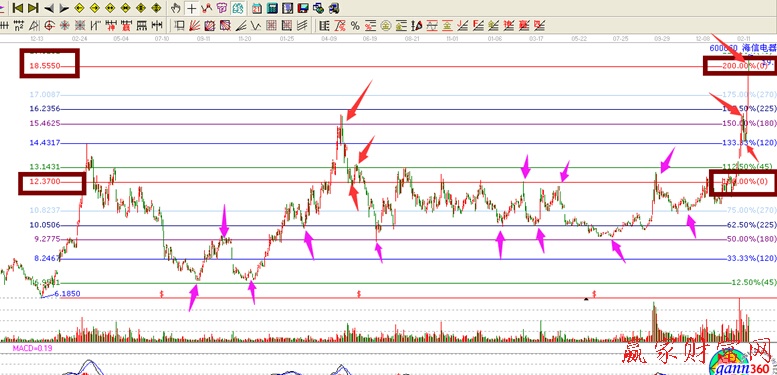Toggle the crosshair cursor tool
Viewport: 777px width, 375px height.
(x=191, y=8)
